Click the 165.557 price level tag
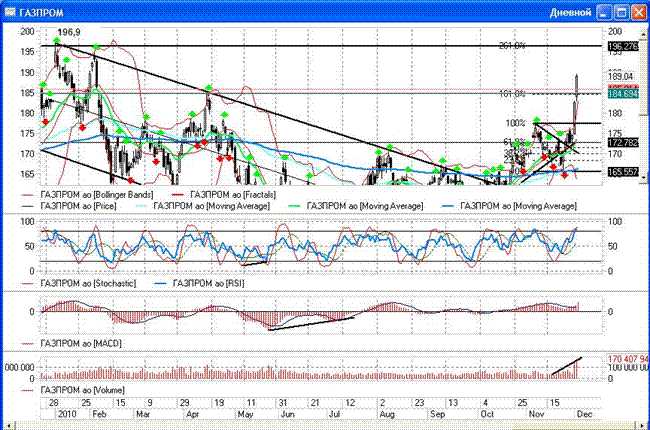The image size is (650, 430). [x=623, y=172]
